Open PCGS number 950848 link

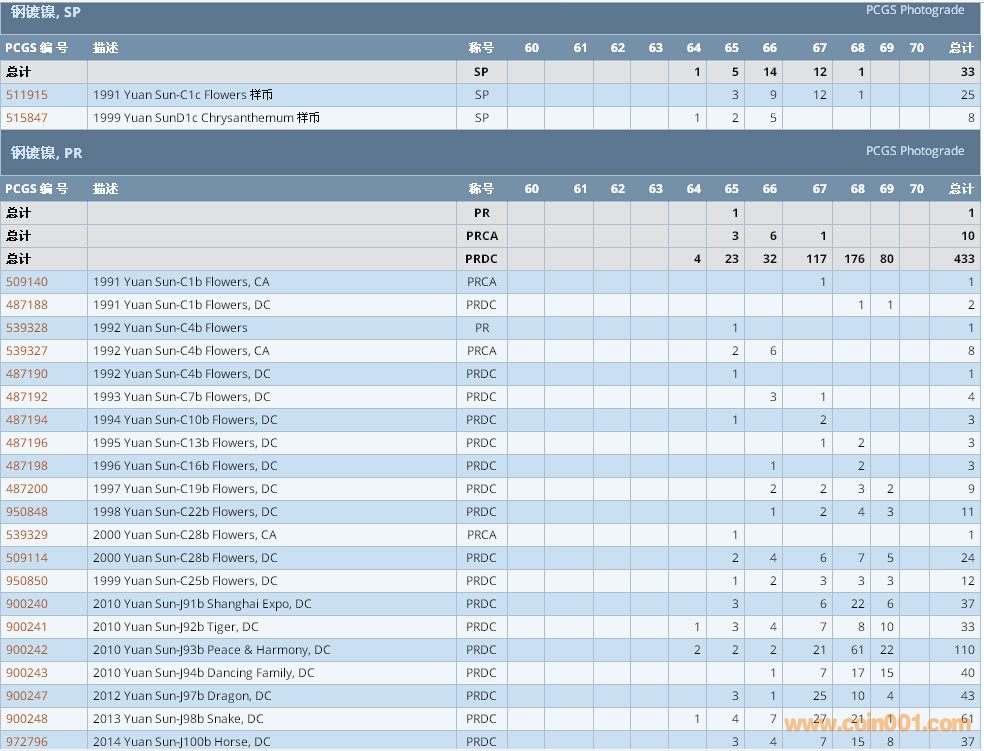pyautogui.click(x=27, y=512)
